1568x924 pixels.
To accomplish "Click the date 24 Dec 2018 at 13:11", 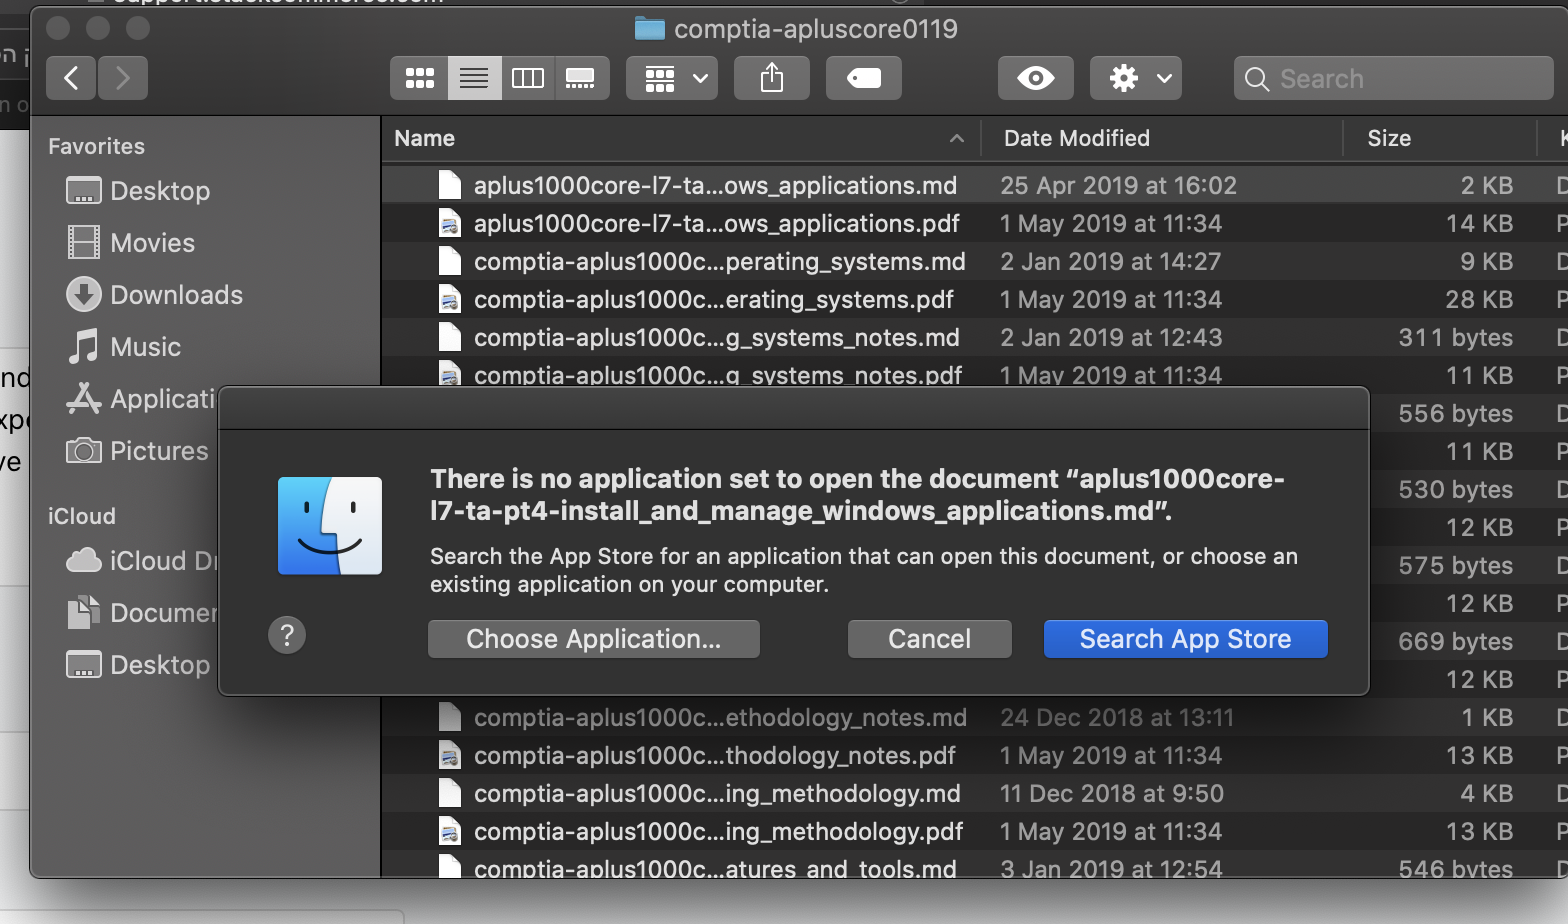I will (1117, 717).
